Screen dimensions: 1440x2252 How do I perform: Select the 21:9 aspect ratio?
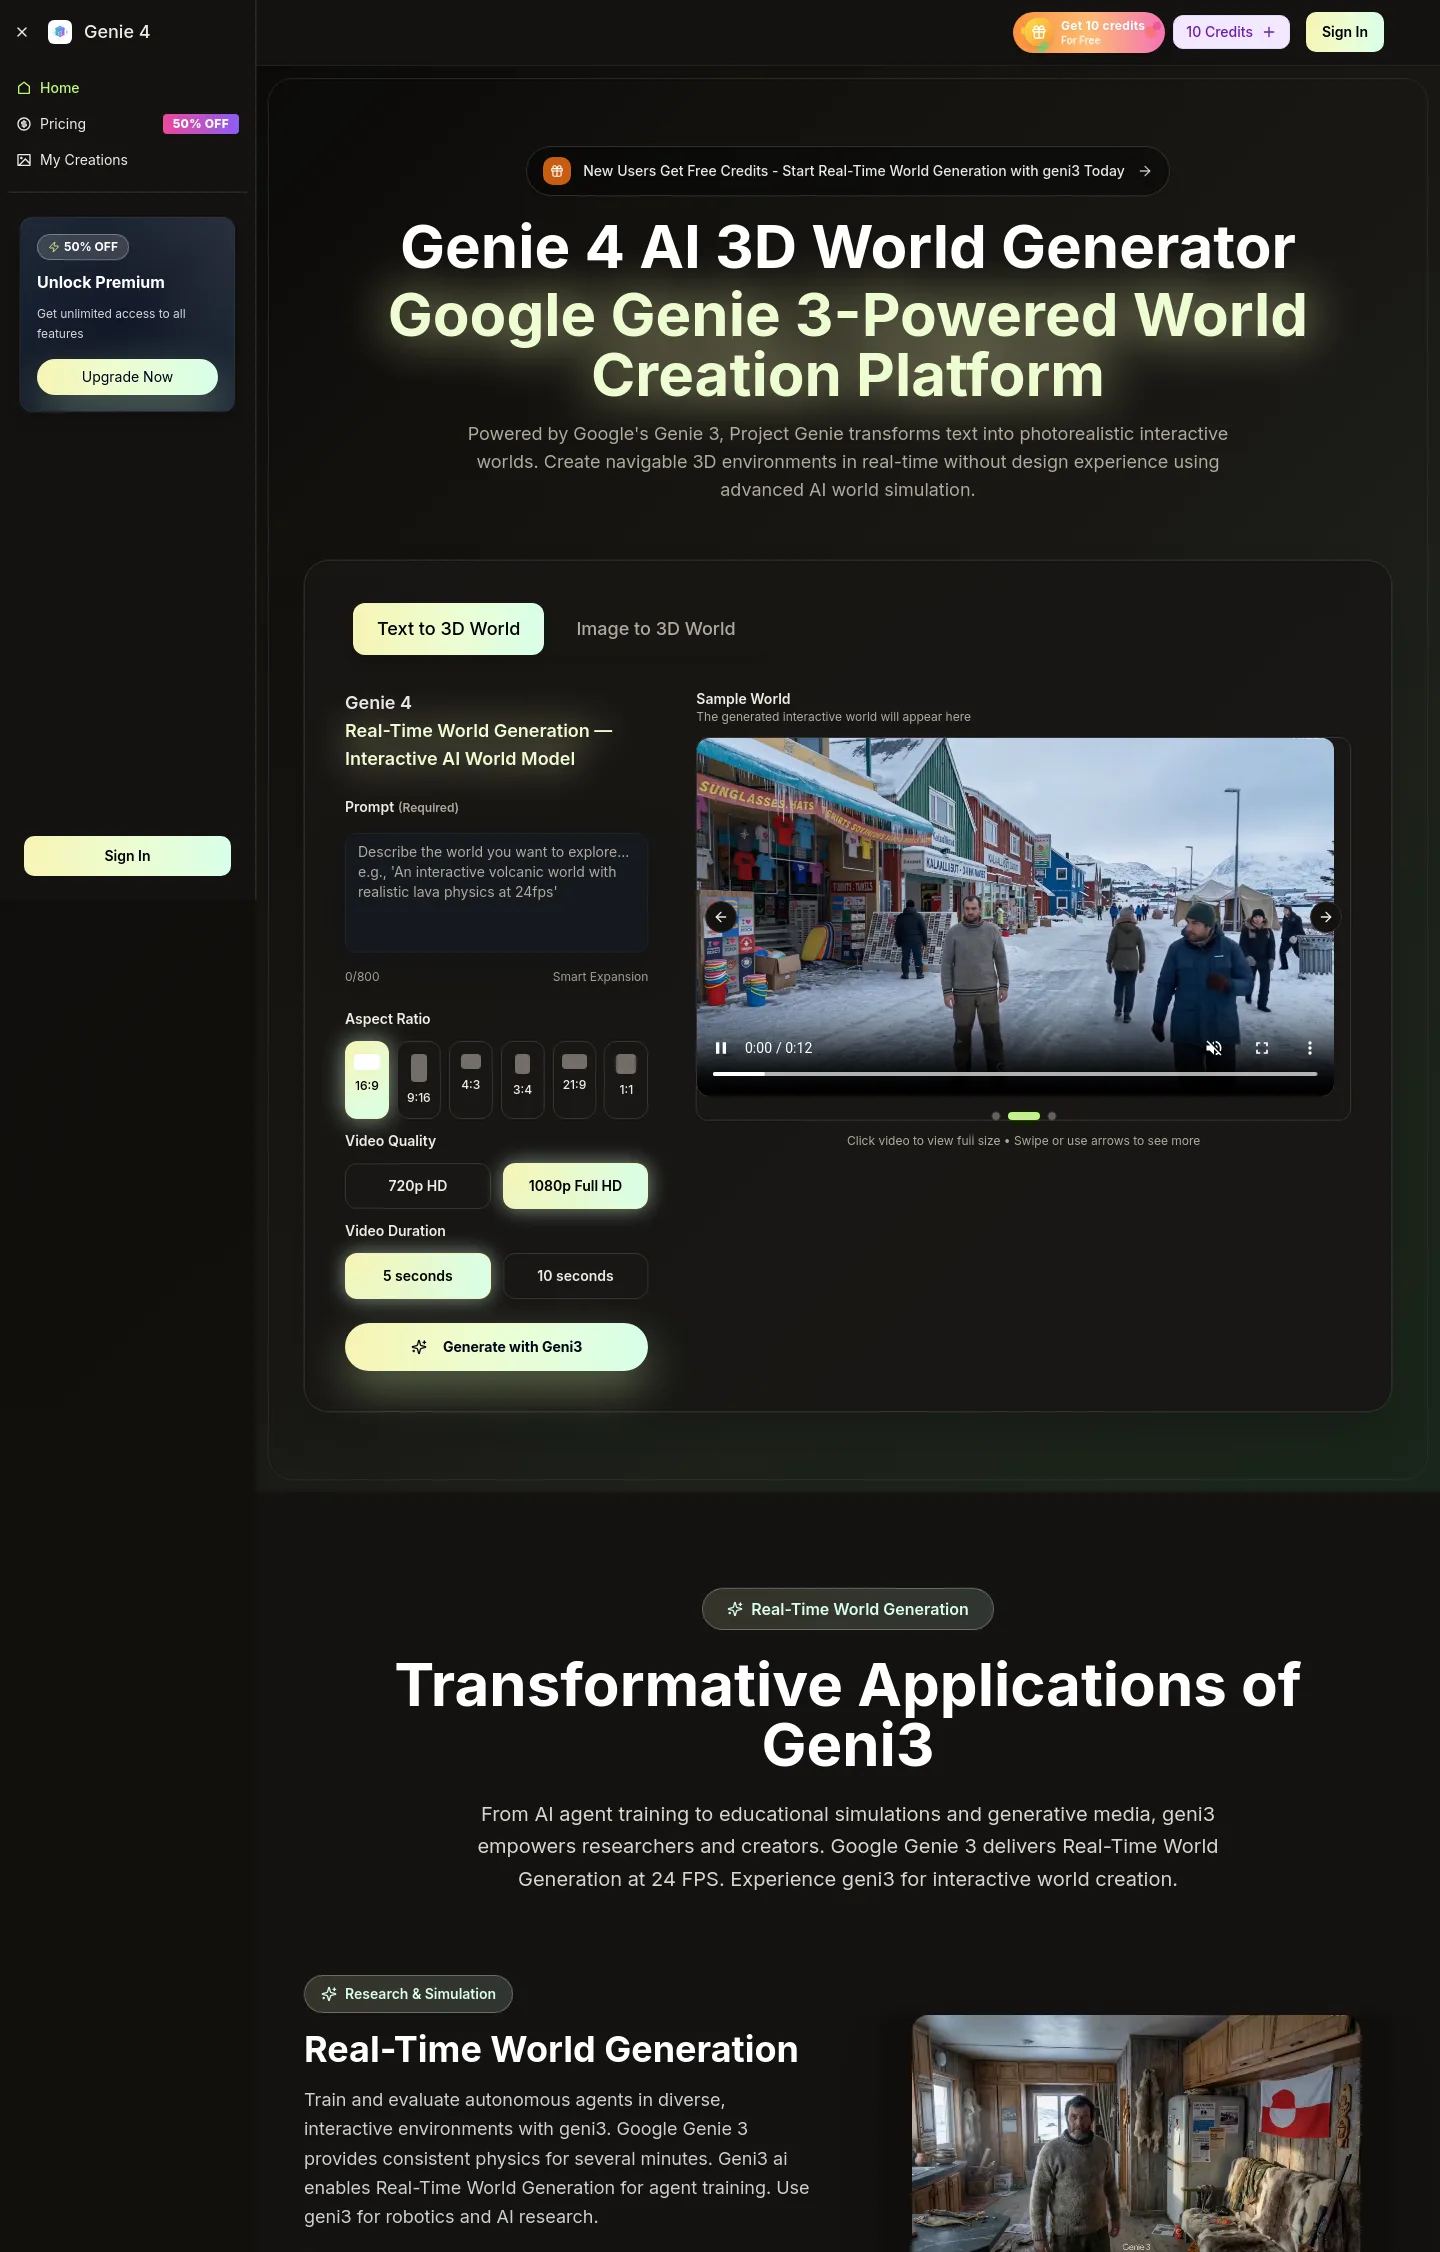pos(574,1080)
